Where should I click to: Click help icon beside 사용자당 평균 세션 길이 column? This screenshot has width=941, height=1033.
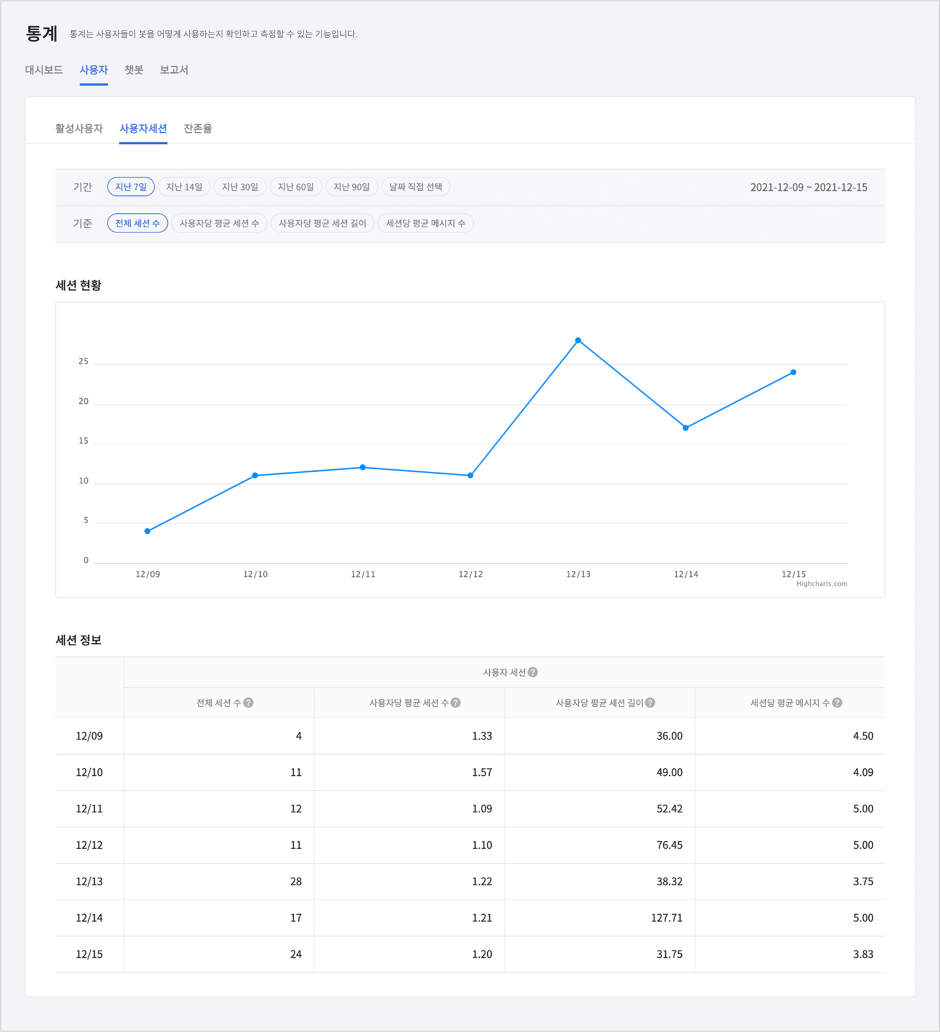pos(650,703)
